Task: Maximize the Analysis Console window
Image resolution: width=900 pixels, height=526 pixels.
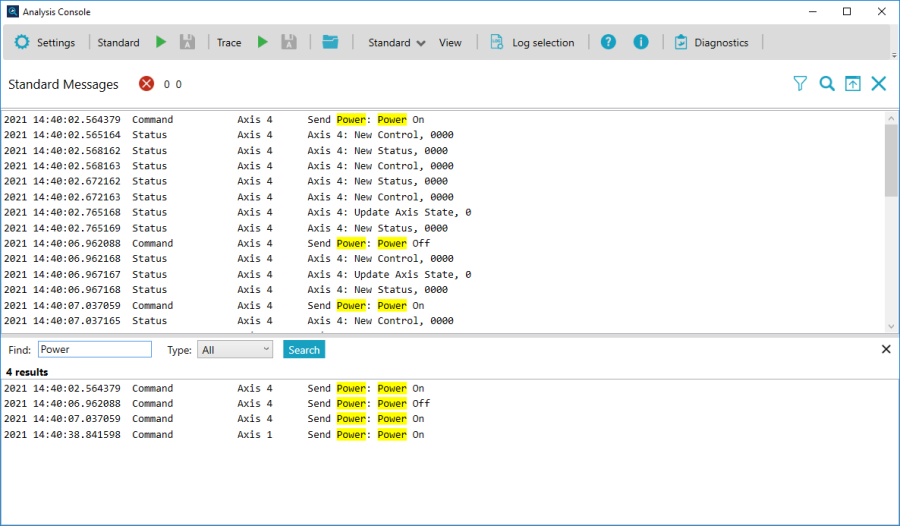Action: coord(847,11)
